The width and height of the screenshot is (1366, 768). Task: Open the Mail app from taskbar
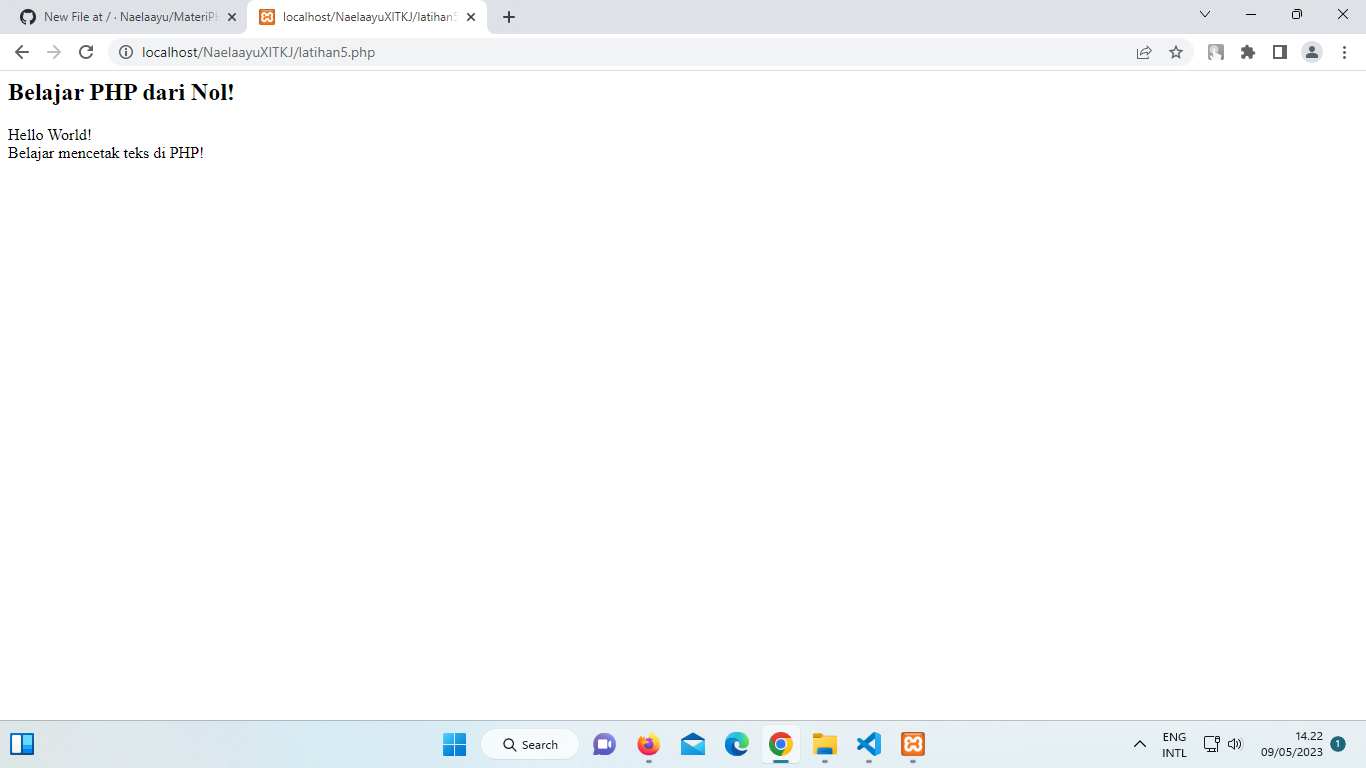tap(693, 744)
